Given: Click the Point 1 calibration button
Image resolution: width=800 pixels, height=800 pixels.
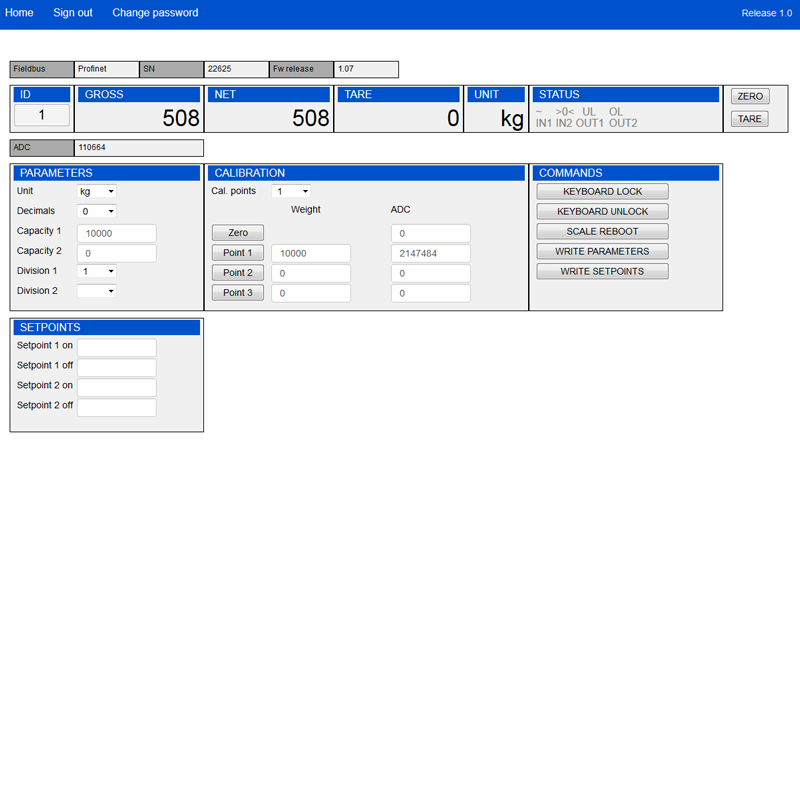Looking at the screenshot, I should click(238, 253).
